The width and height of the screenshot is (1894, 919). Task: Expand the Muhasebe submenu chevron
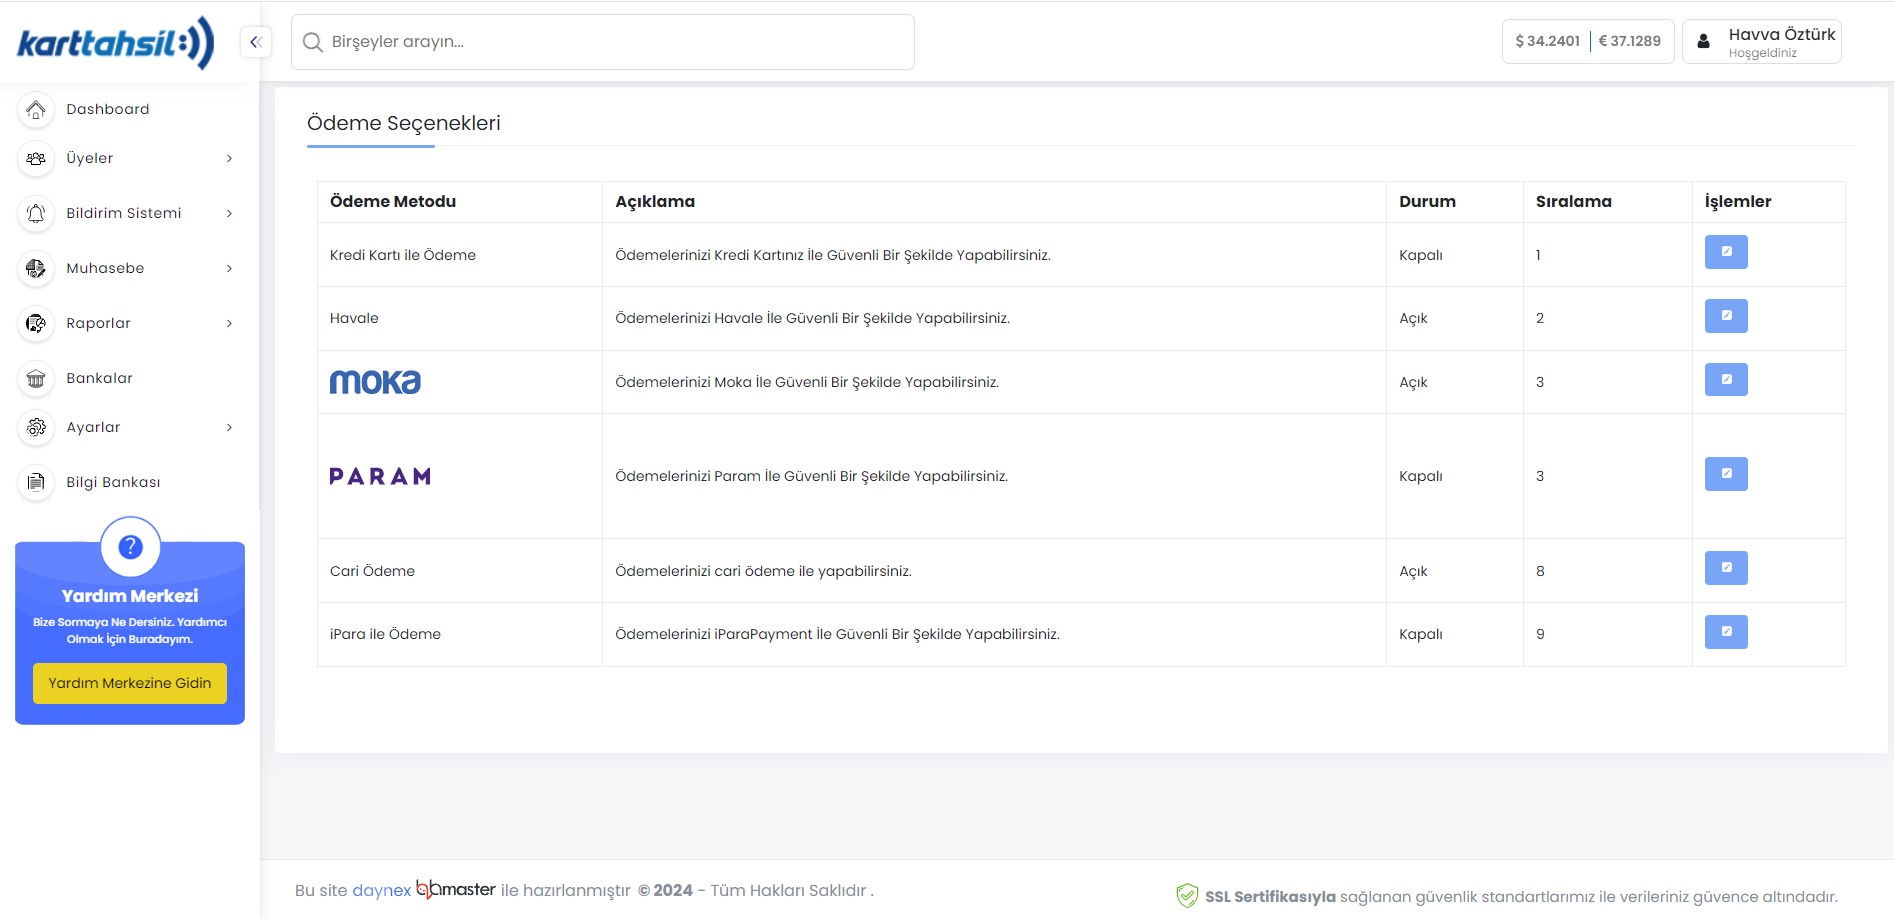click(229, 268)
